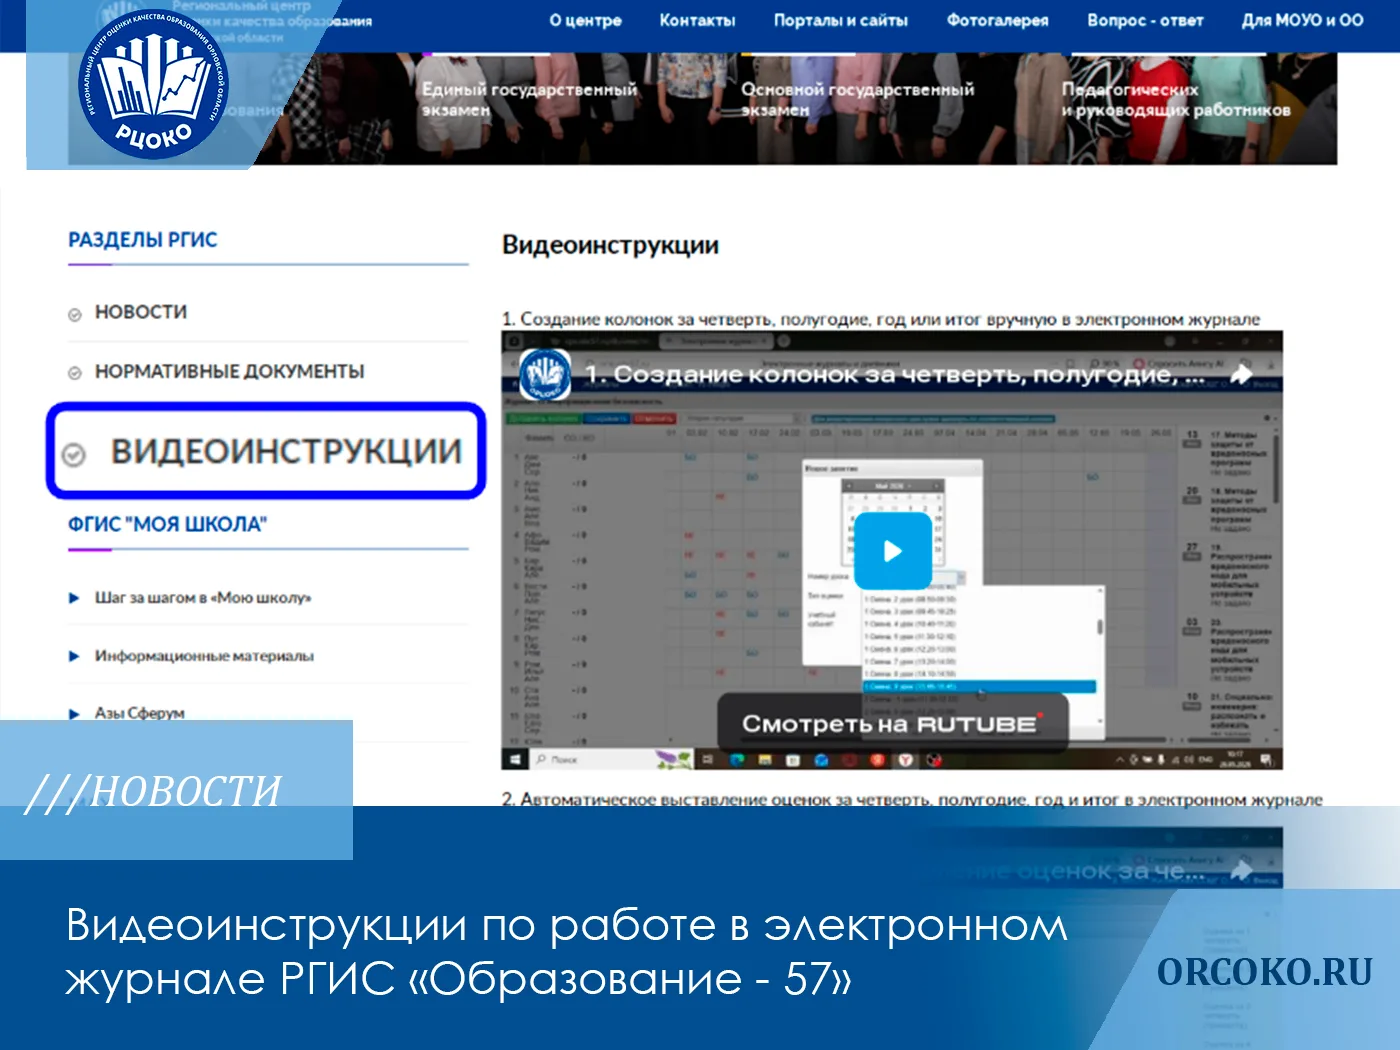Click caption «2. Автоматическое выставление оценок за четверть...»
The width and height of the screenshot is (1400, 1050).
912,799
